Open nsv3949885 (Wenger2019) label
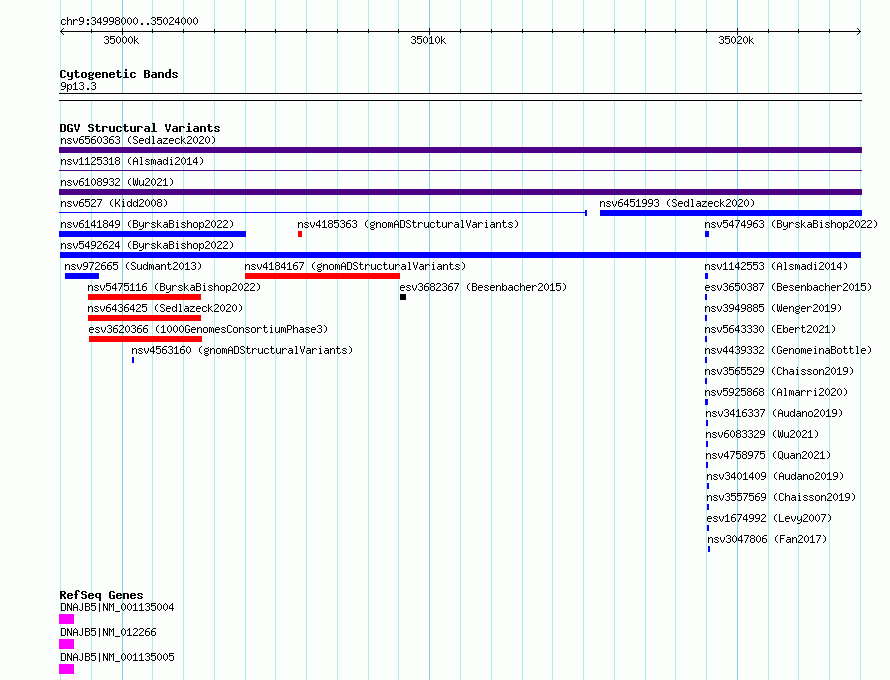This screenshot has width=890, height=680. coord(773,308)
